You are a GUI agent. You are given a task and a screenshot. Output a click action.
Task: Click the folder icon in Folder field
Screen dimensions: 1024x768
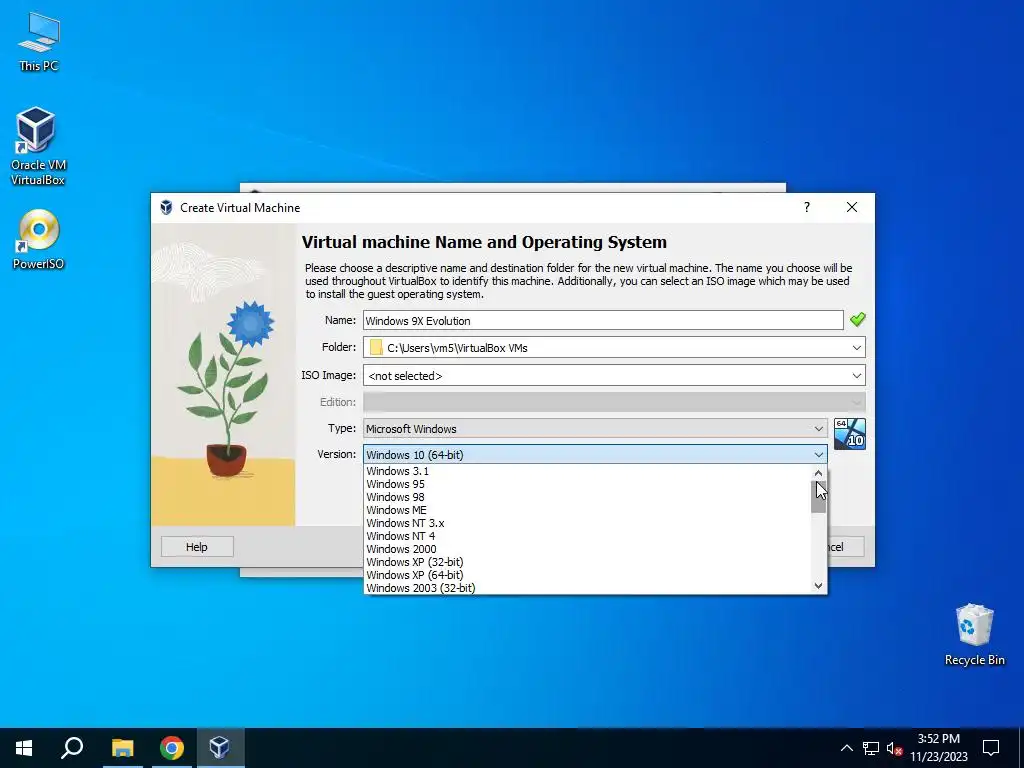[x=376, y=347]
